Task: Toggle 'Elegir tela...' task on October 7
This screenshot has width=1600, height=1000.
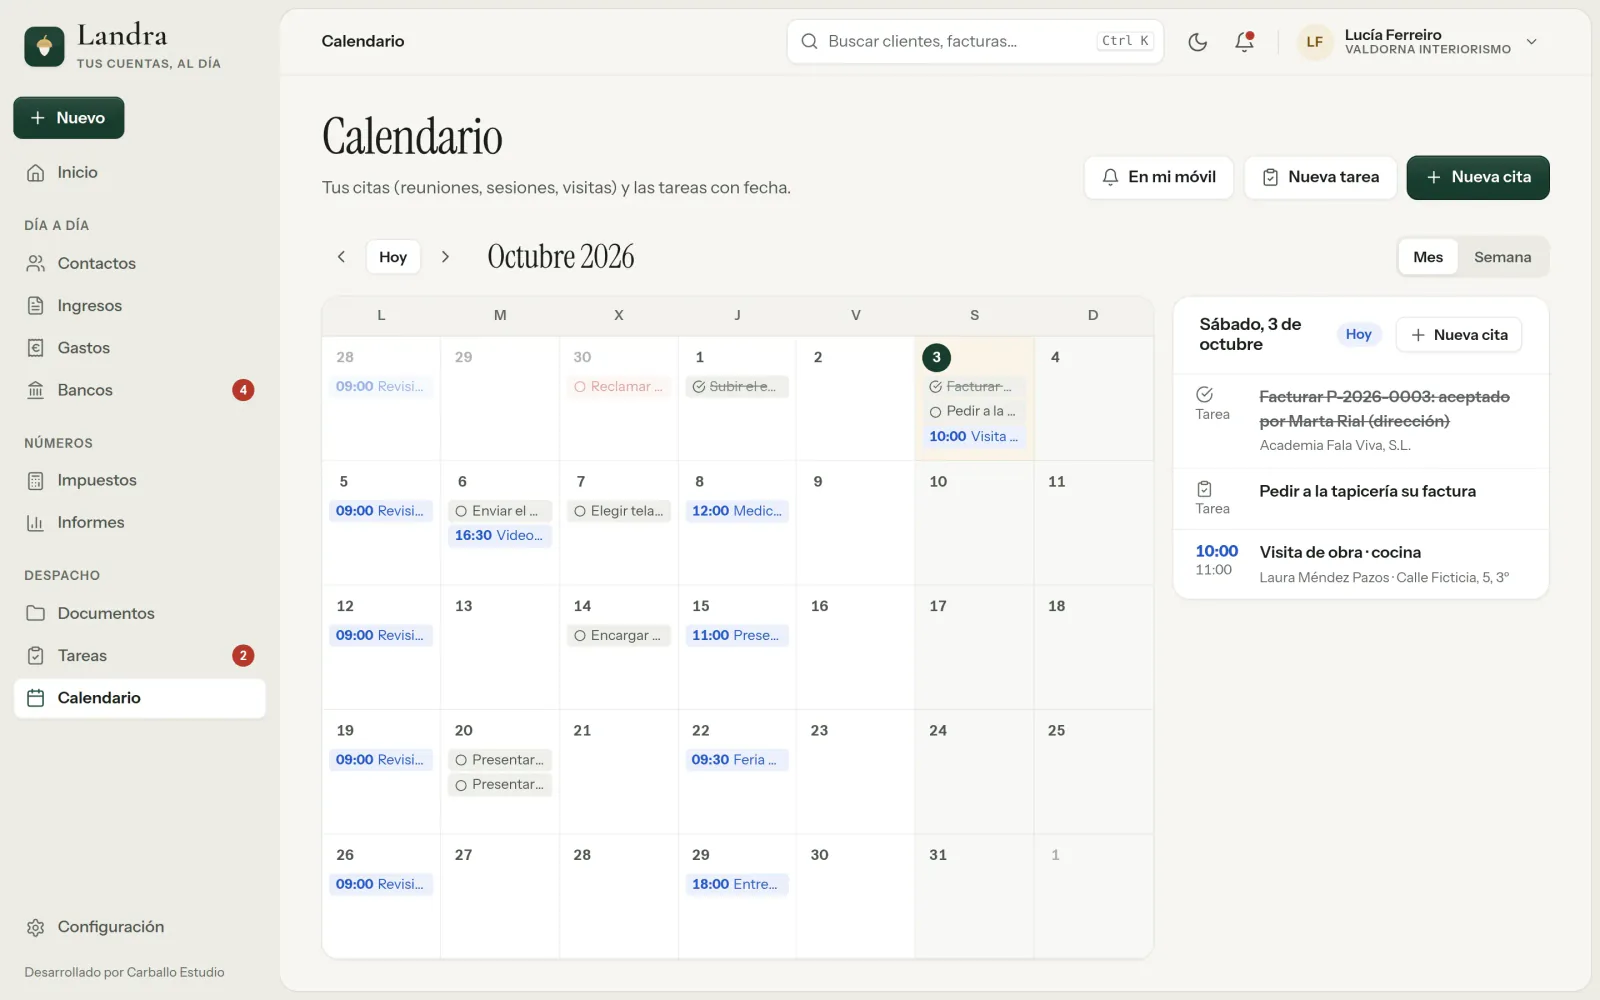Action: (580, 511)
